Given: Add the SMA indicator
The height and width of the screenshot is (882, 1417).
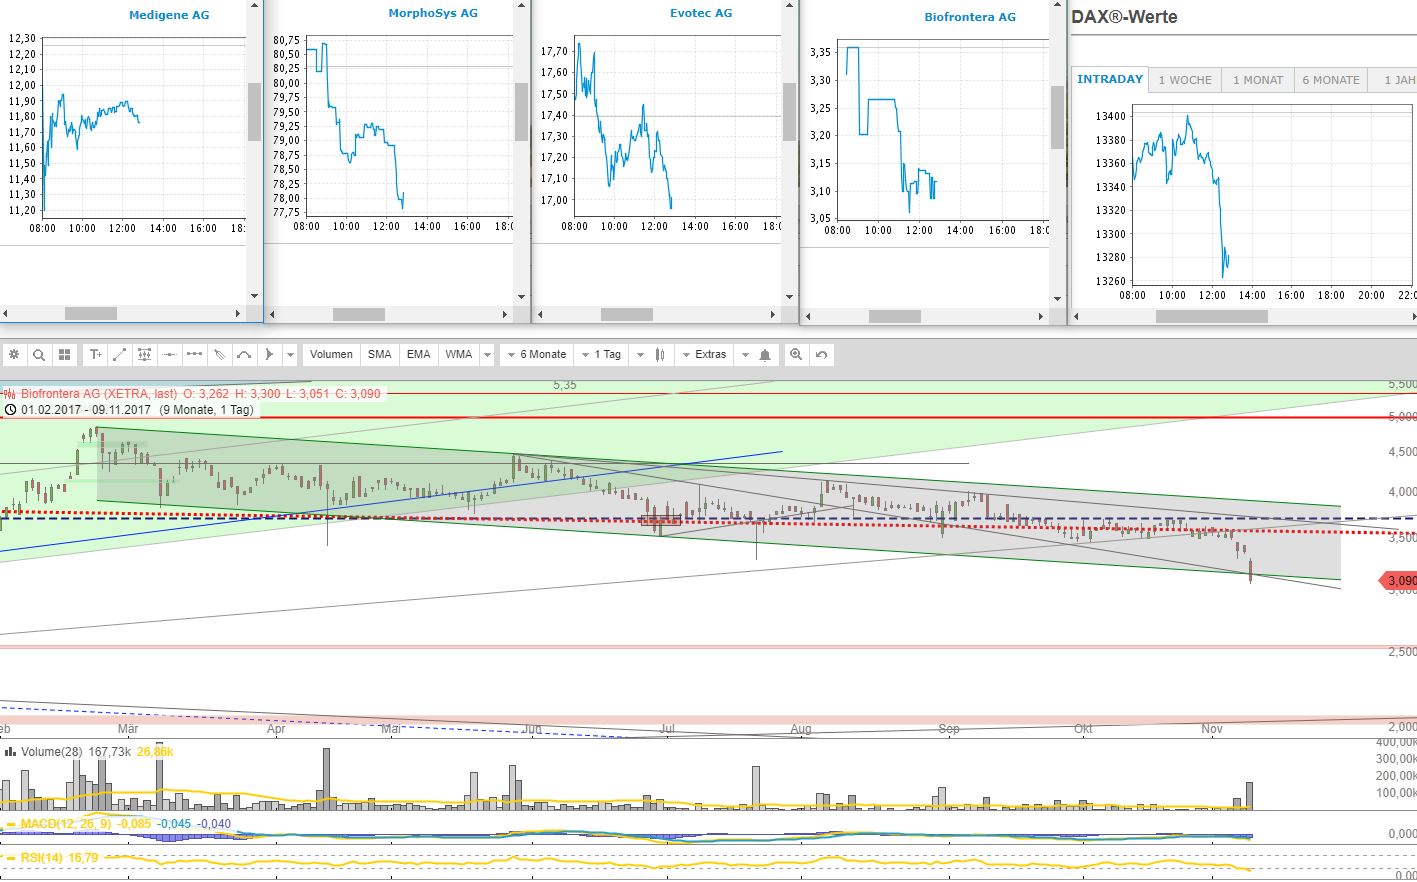Looking at the screenshot, I should [x=380, y=355].
